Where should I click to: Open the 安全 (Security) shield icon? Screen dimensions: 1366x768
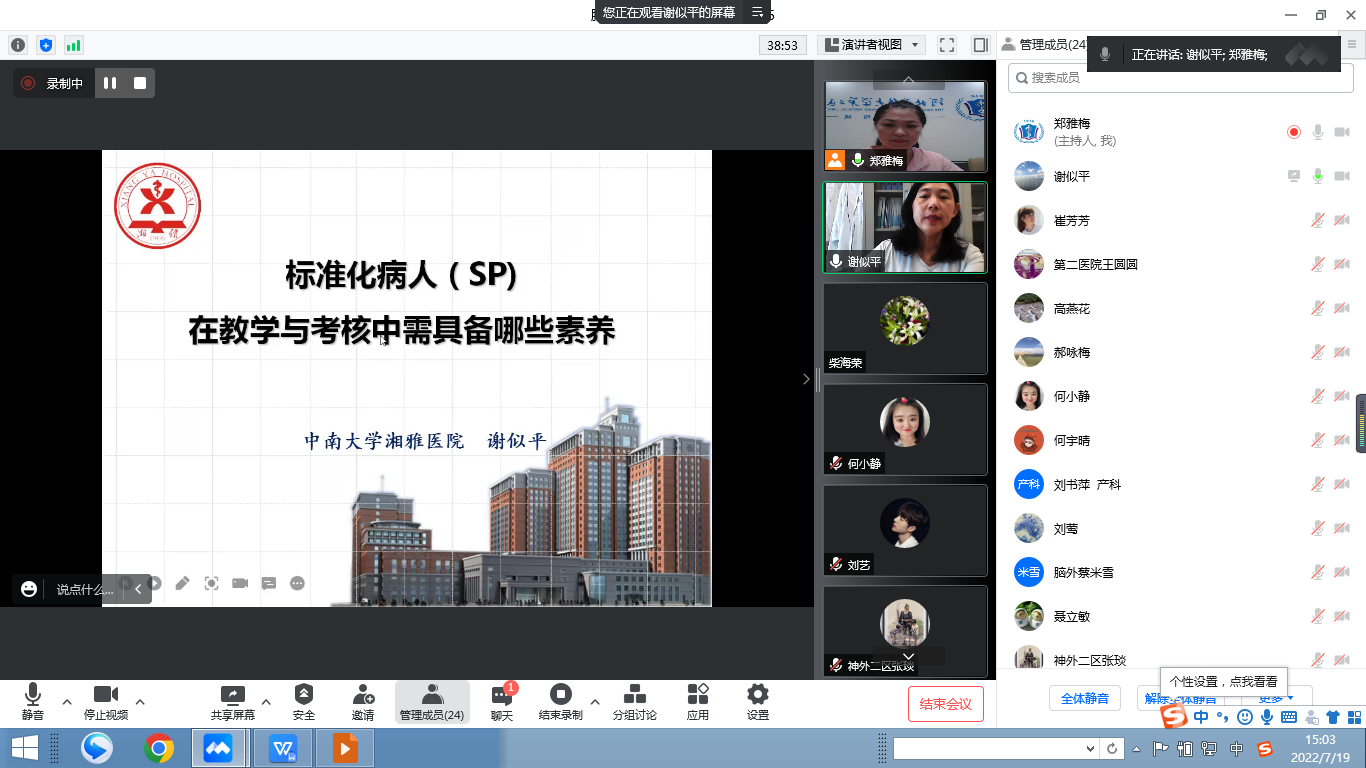(304, 701)
